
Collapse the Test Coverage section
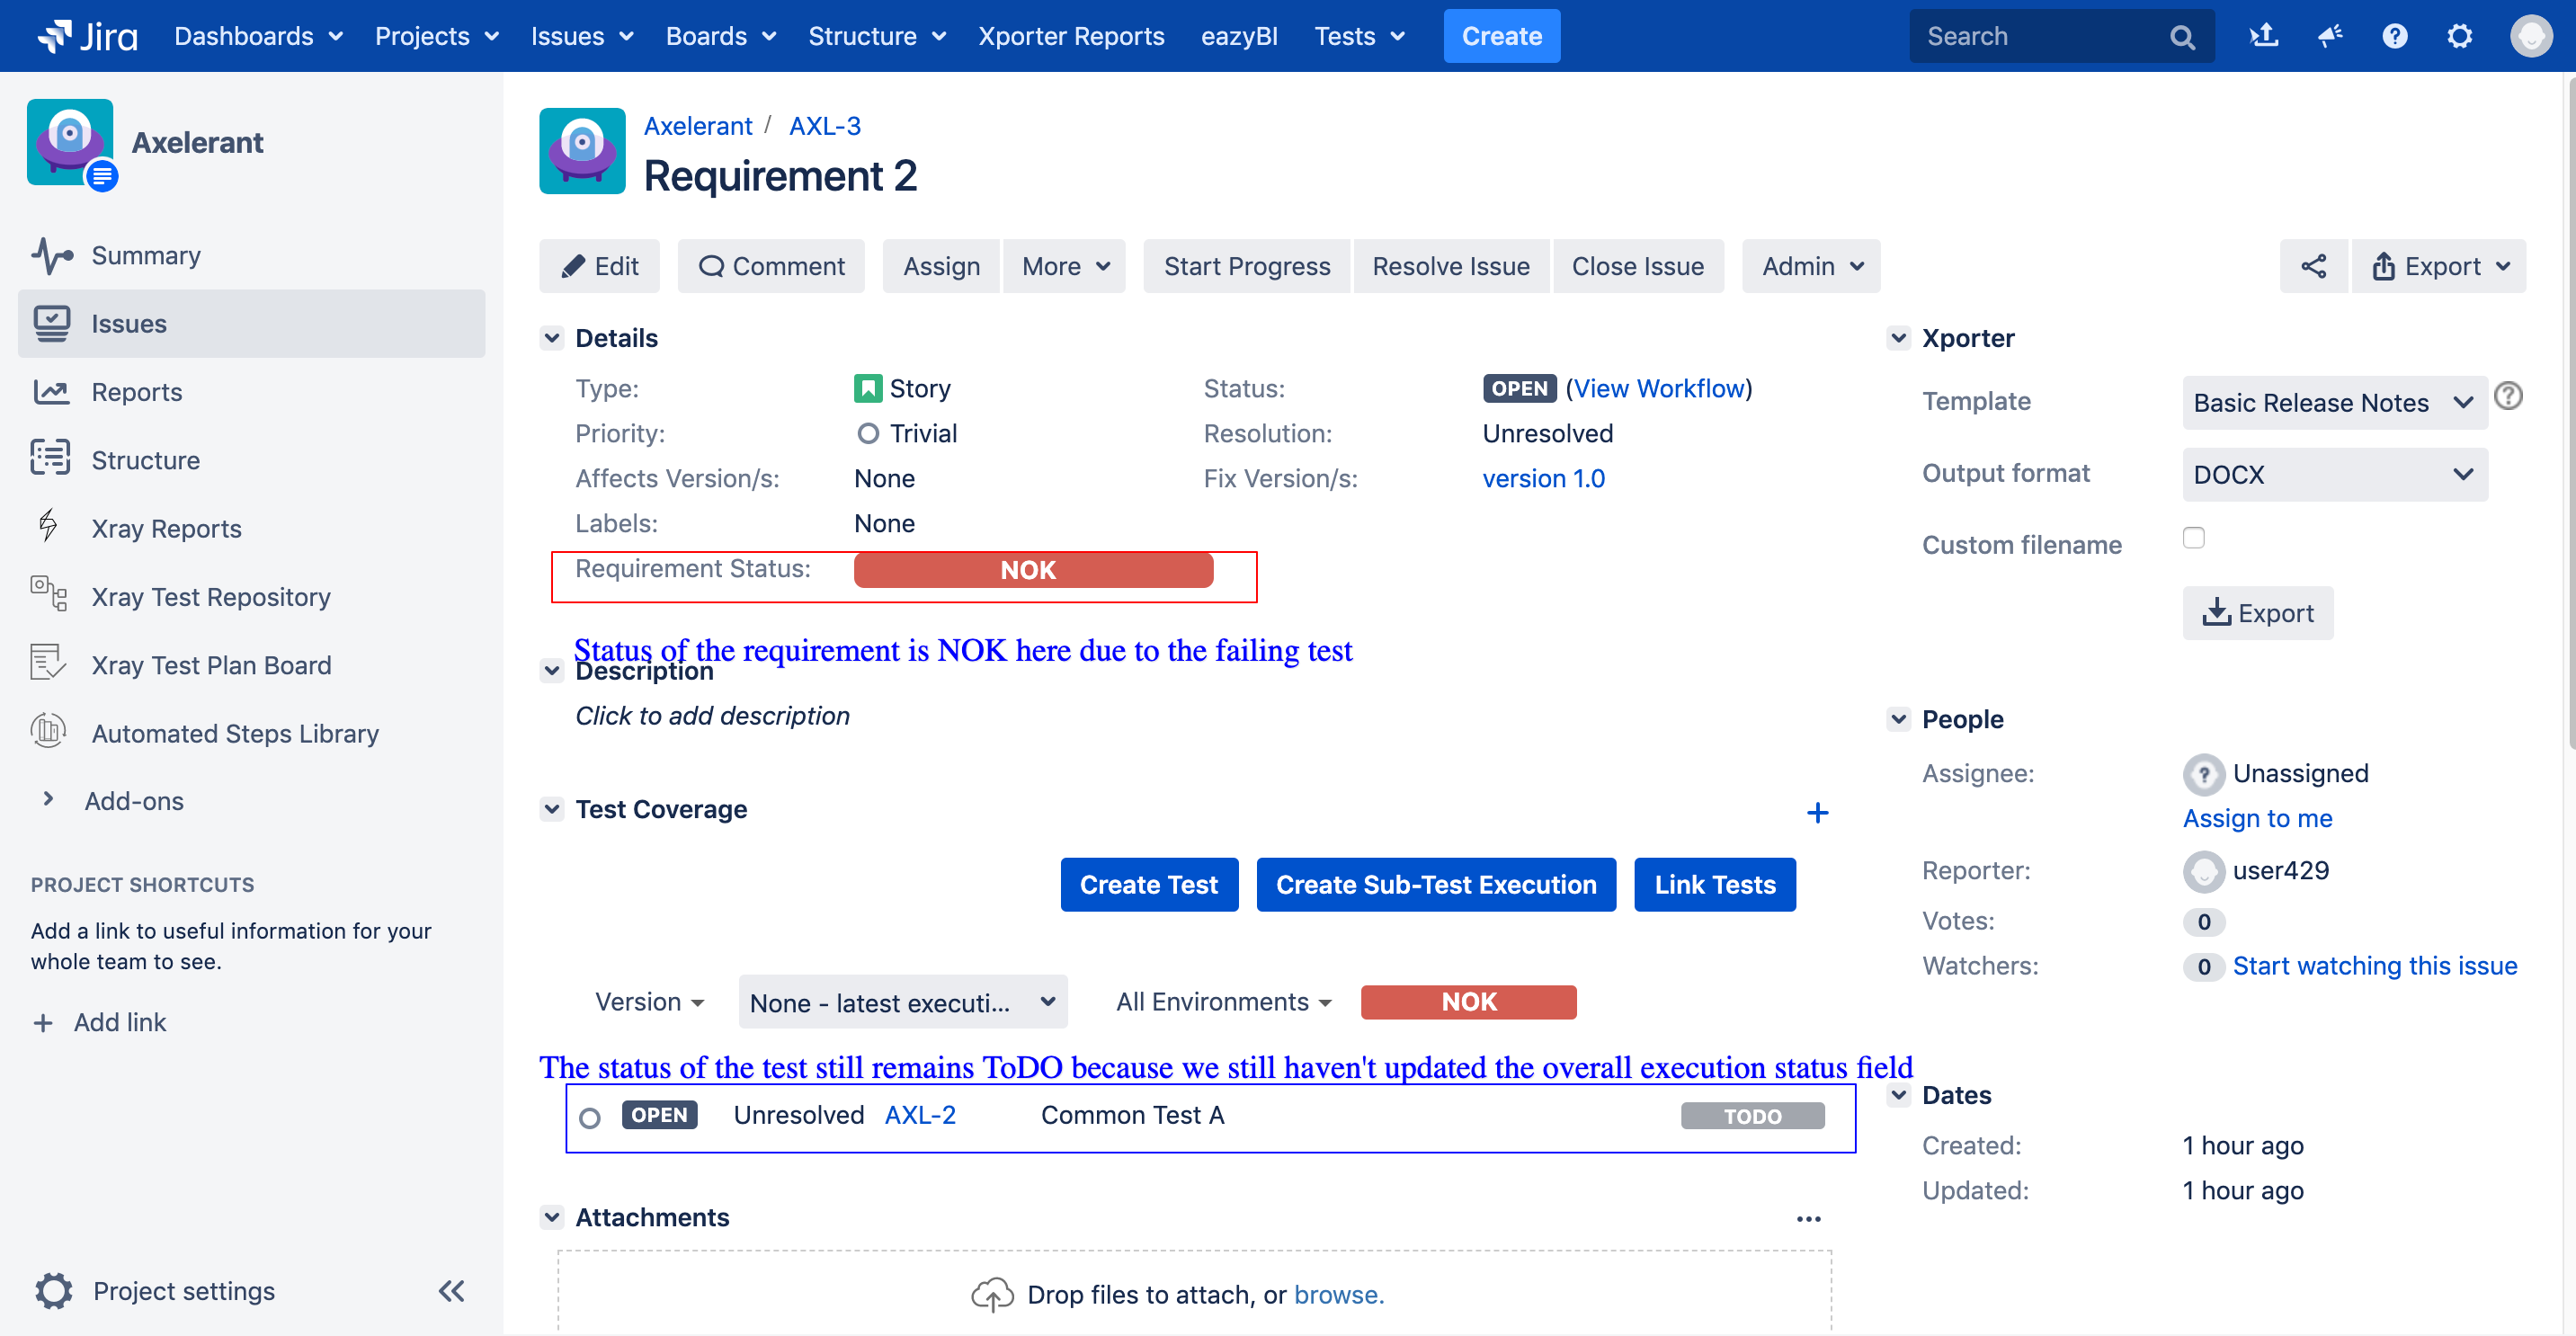pyautogui.click(x=552, y=809)
